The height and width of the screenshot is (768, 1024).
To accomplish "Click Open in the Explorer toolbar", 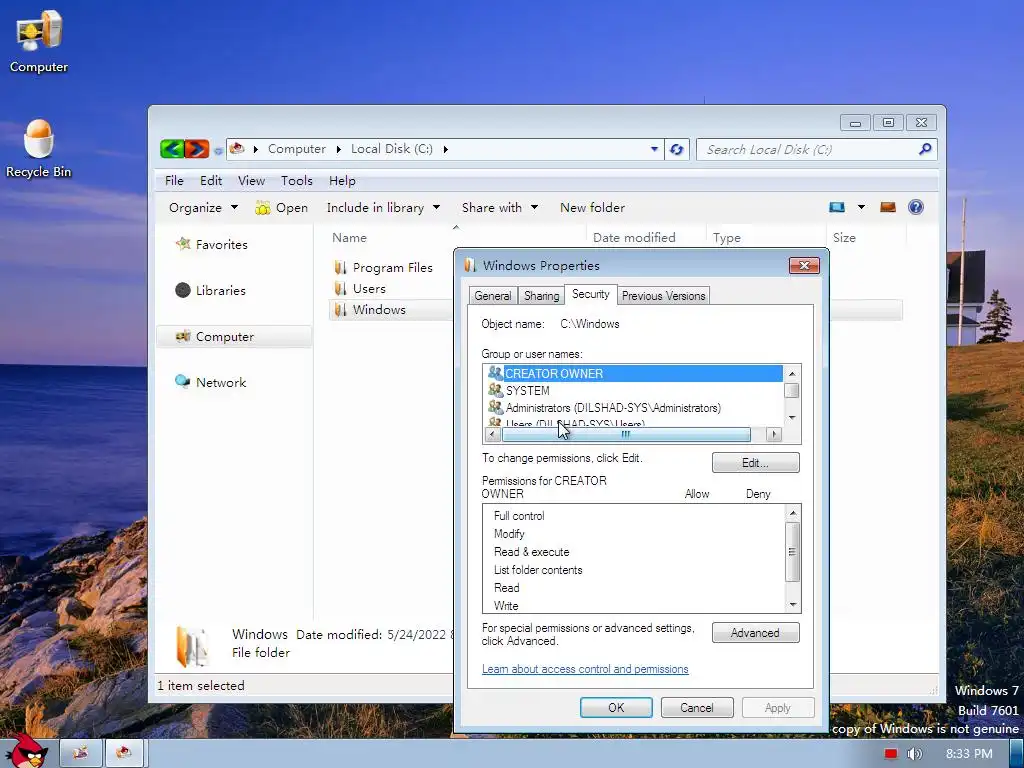I will click(281, 208).
